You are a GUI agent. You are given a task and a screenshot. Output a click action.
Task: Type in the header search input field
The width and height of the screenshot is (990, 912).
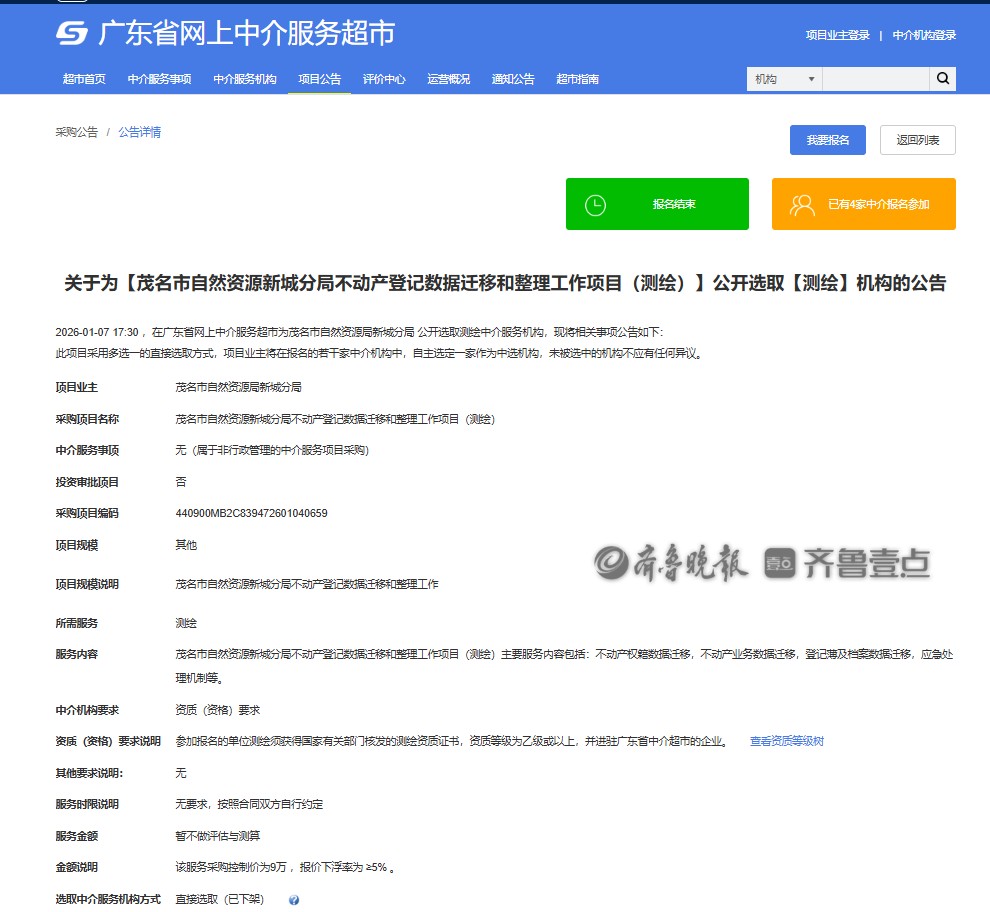pyautogui.click(x=875, y=79)
